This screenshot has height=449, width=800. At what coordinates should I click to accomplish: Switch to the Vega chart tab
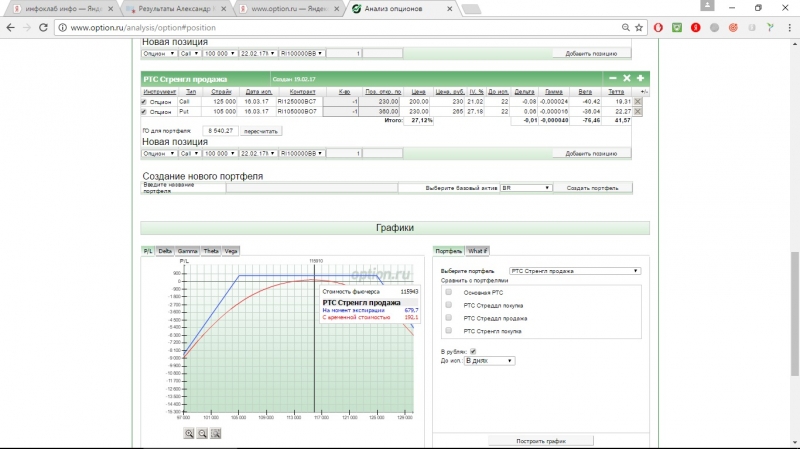pyautogui.click(x=231, y=251)
